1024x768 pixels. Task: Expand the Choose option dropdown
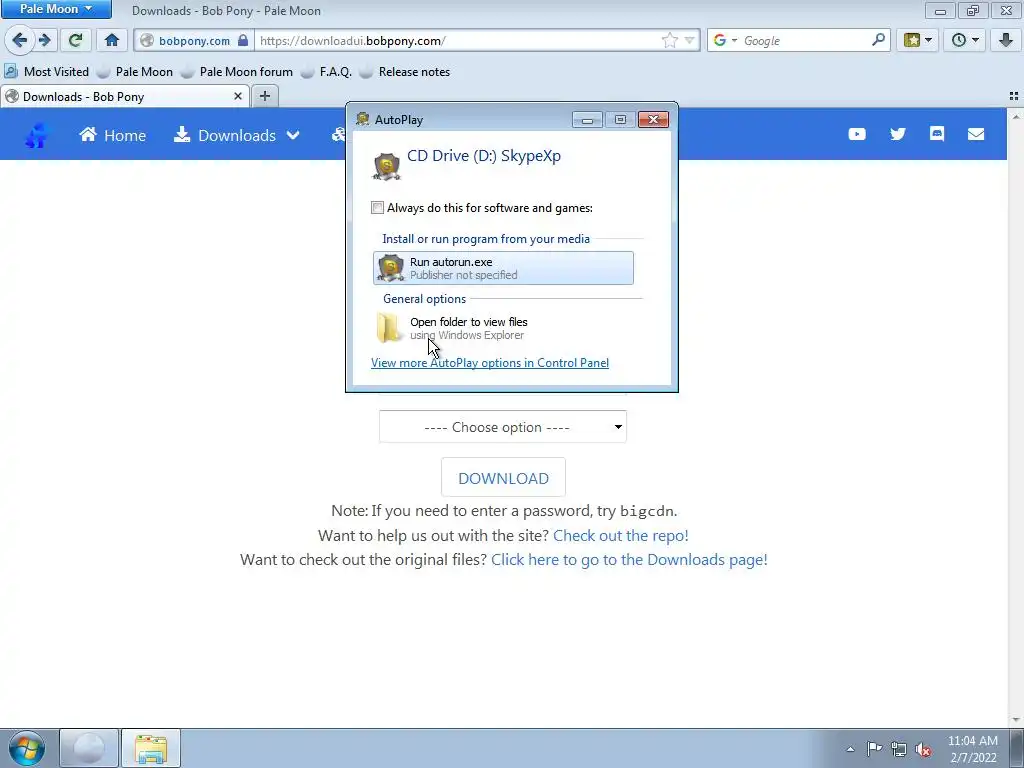(x=503, y=427)
